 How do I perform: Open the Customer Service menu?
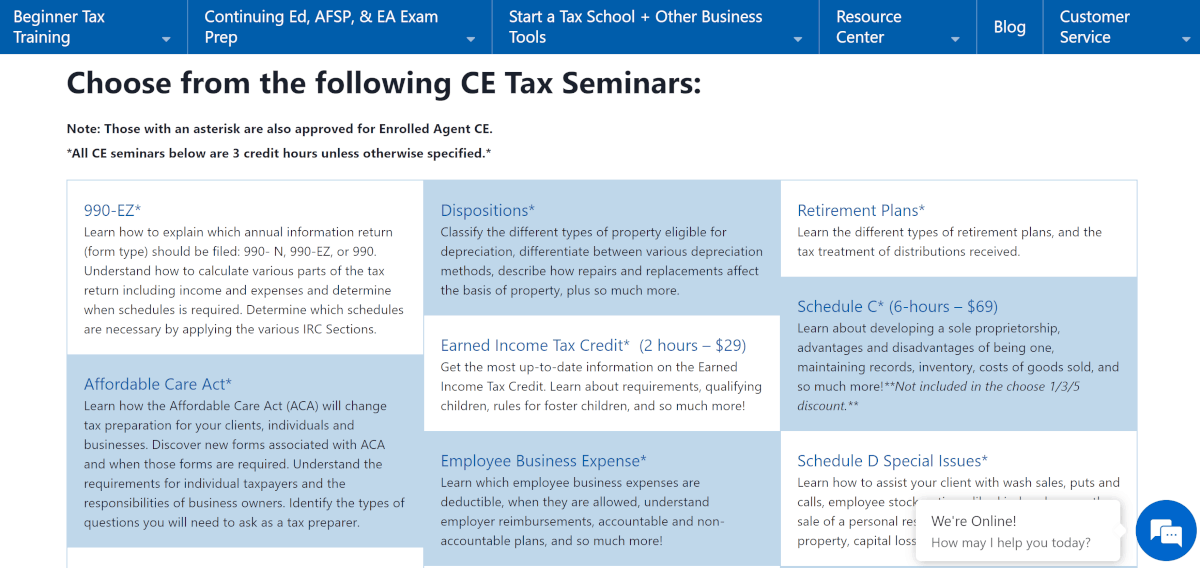[x=1094, y=27]
